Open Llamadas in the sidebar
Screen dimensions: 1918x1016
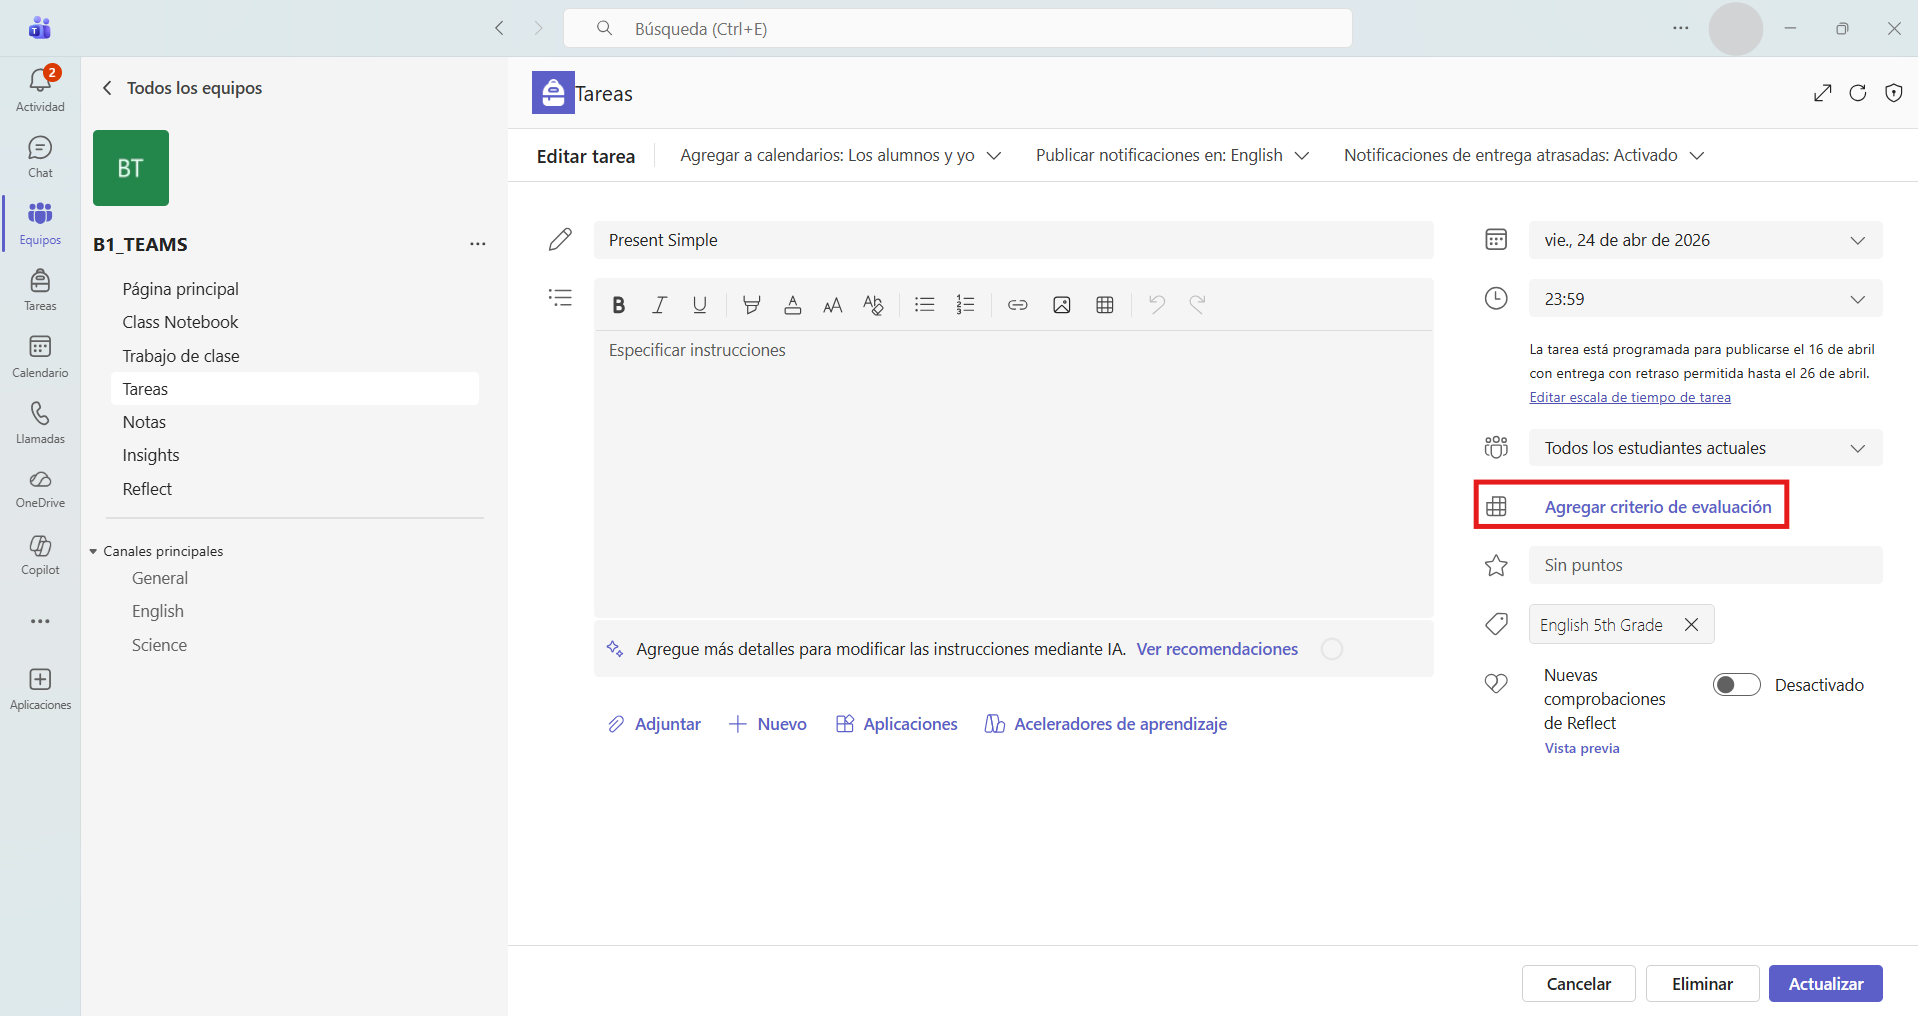pos(40,423)
